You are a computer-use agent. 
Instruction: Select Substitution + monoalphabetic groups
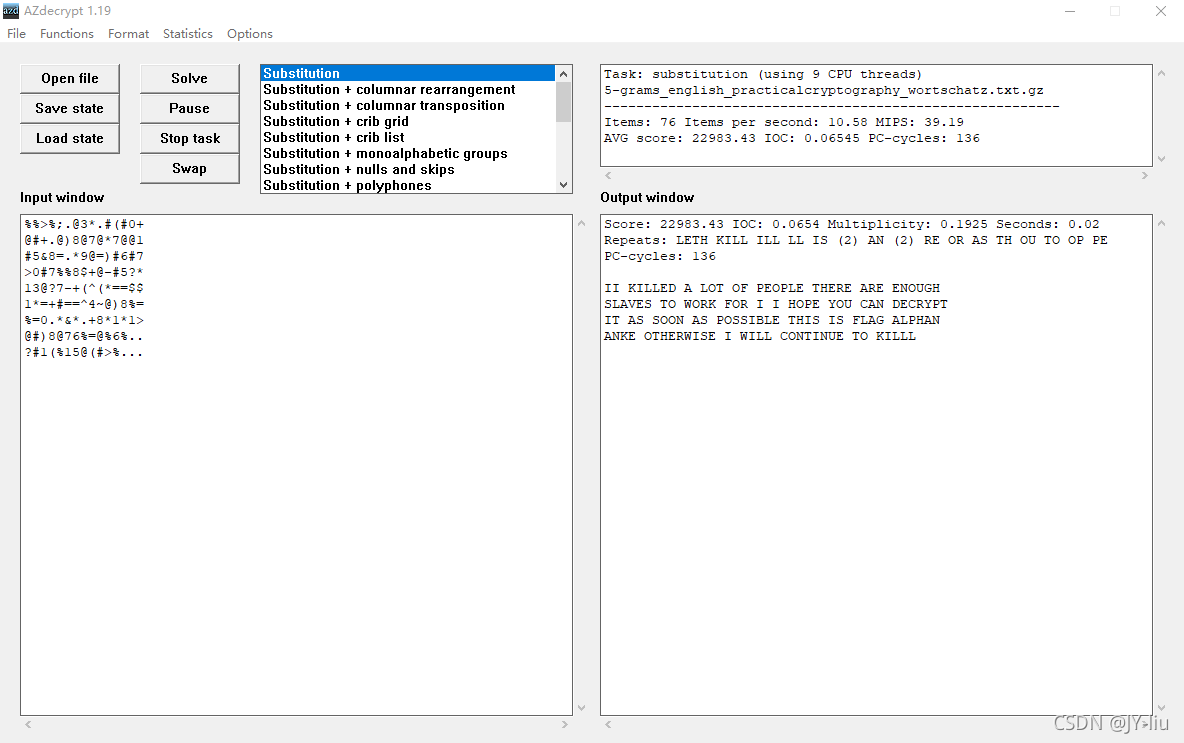(408, 153)
